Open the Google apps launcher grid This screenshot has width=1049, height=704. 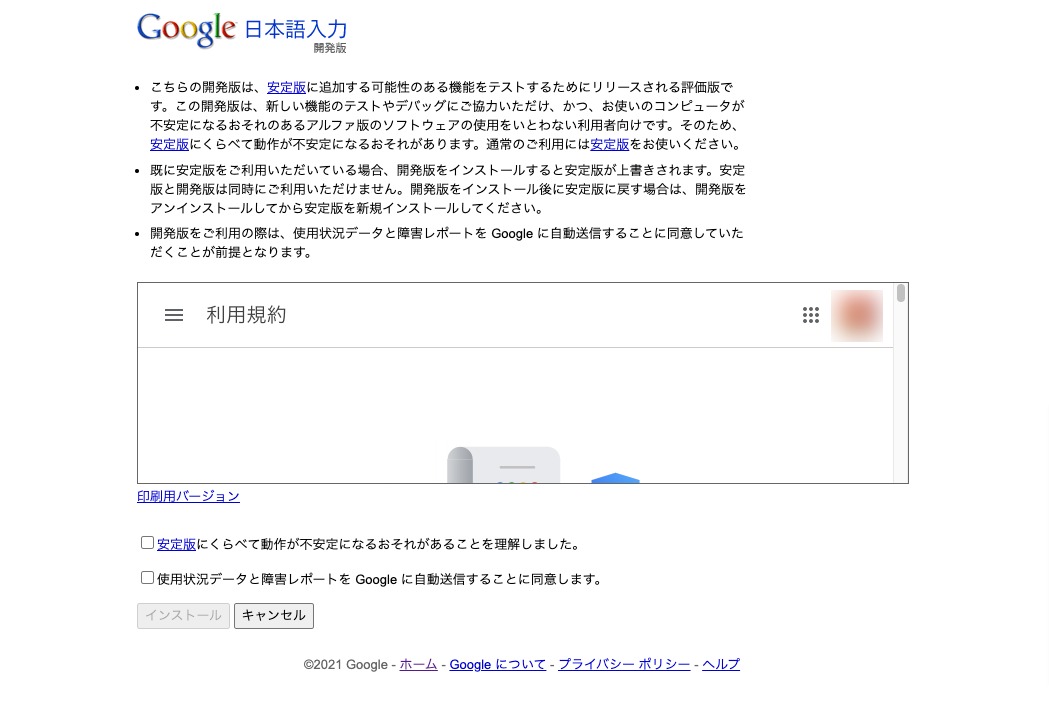click(811, 315)
